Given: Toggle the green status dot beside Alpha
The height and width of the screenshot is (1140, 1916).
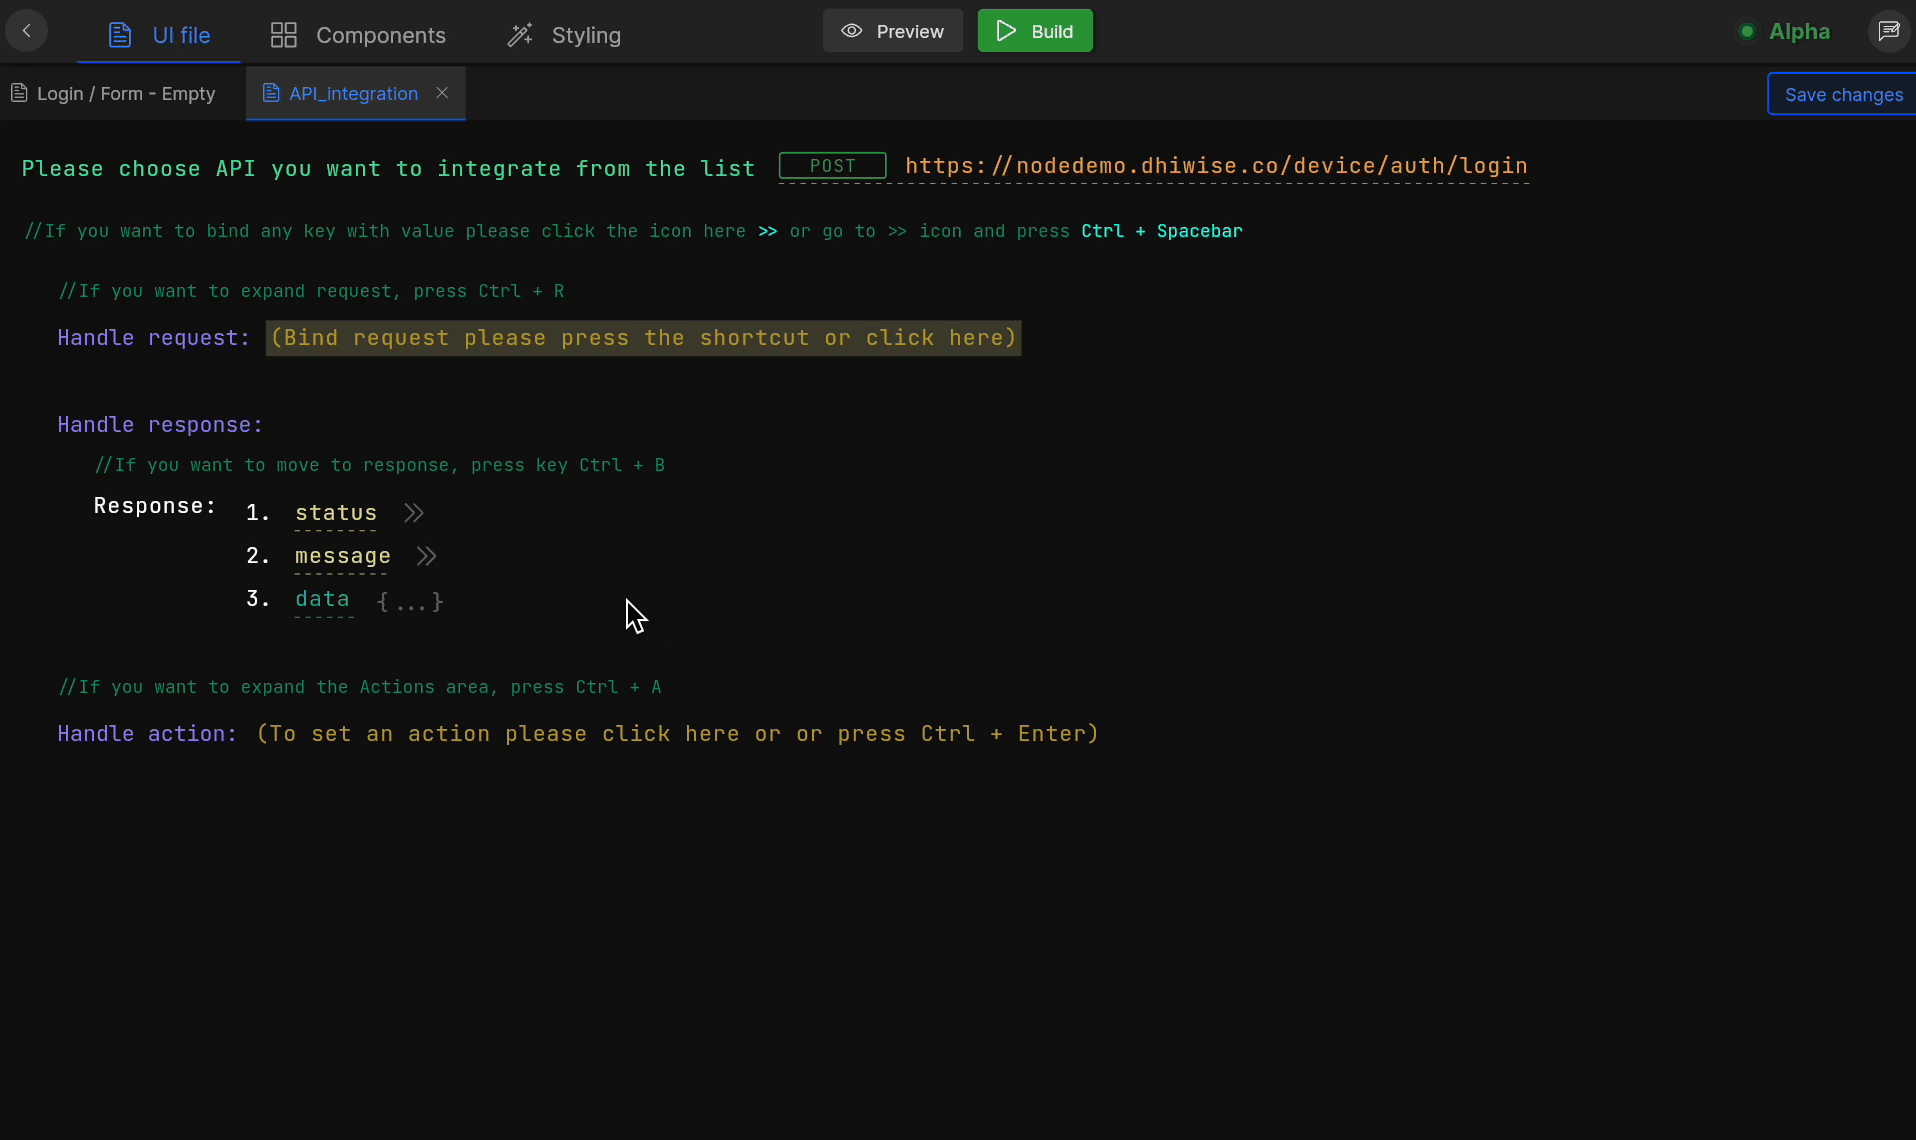Looking at the screenshot, I should 1747,31.
